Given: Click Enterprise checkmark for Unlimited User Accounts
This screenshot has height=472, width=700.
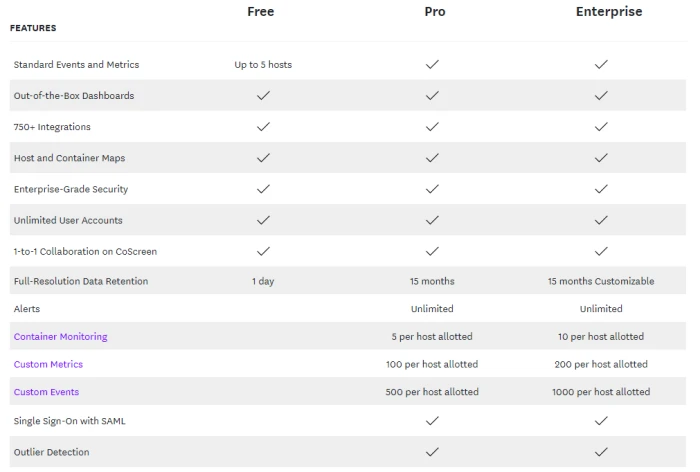Looking at the screenshot, I should click(x=601, y=220).
